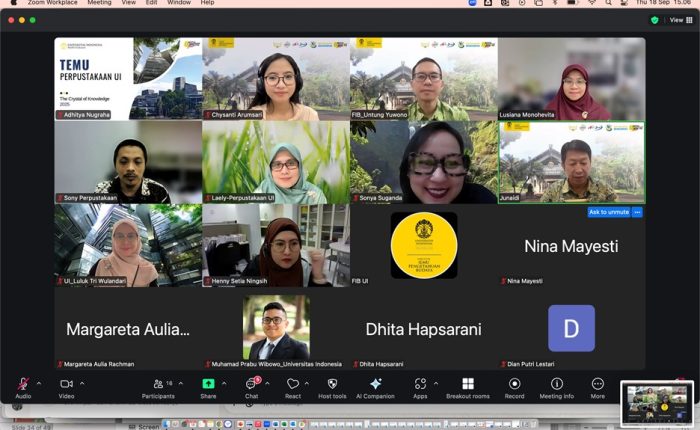Expand video options chevron next to Video
700x430 pixels.
[x=82, y=383]
